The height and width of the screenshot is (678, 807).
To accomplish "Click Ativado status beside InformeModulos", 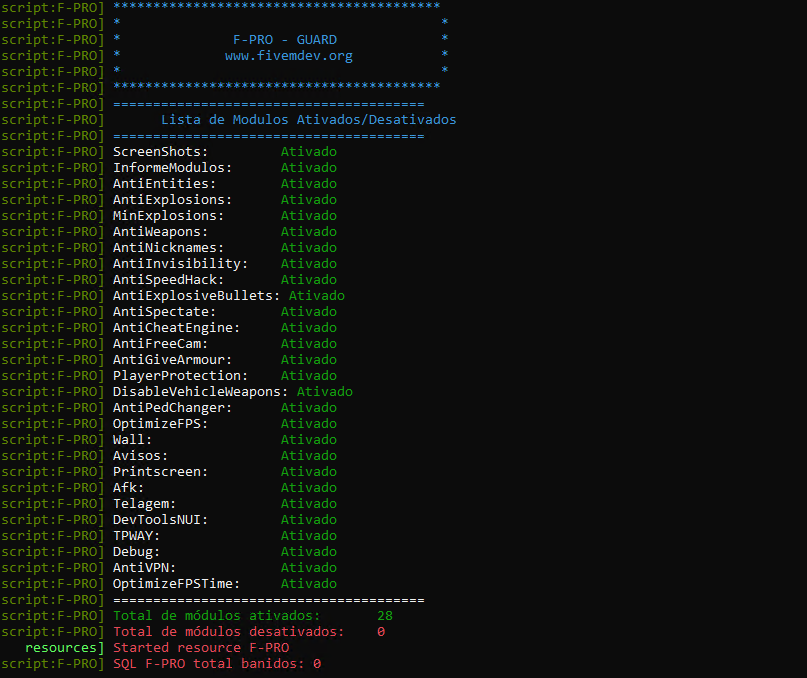I will pyautogui.click(x=308, y=168).
